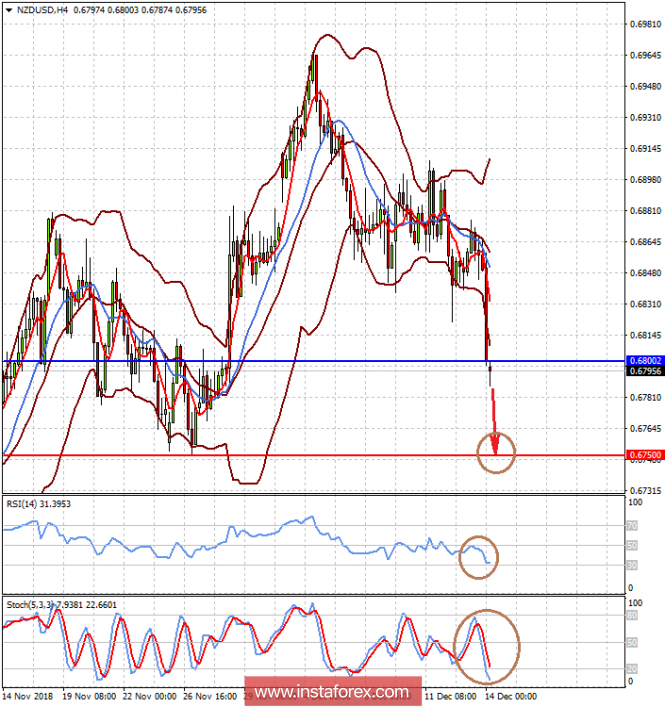The width and height of the screenshot is (665, 707).
Task: Select the Stochastic 20 level label
Action: pyautogui.click(x=632, y=669)
